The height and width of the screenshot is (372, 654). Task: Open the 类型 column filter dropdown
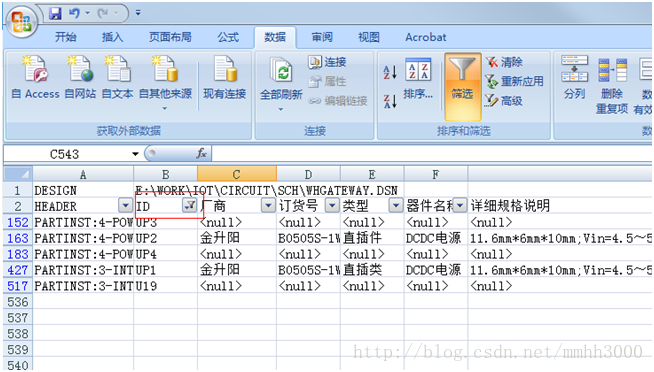point(395,206)
